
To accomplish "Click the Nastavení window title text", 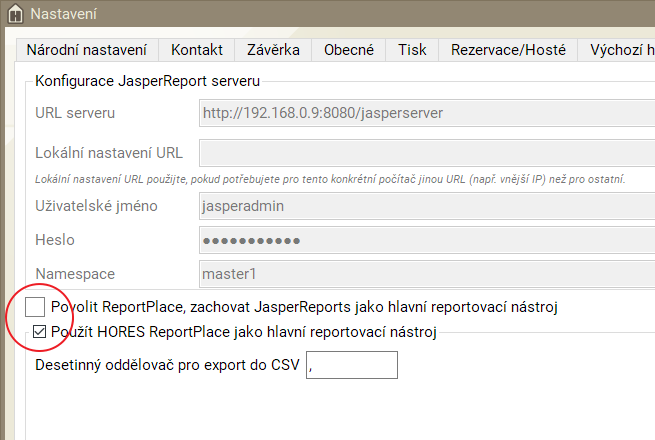I will coord(64,14).
